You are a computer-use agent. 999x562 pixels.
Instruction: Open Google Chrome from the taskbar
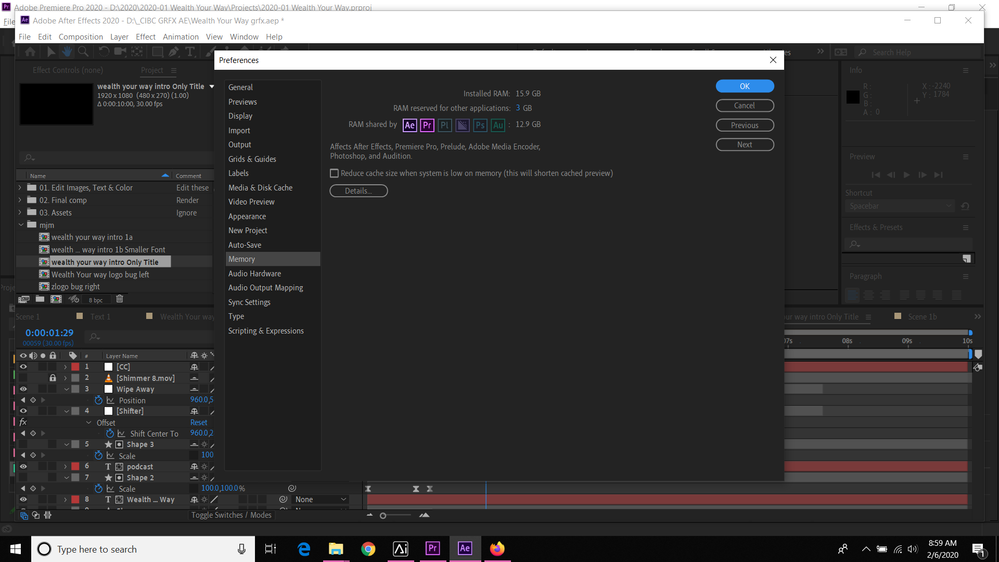pos(368,549)
